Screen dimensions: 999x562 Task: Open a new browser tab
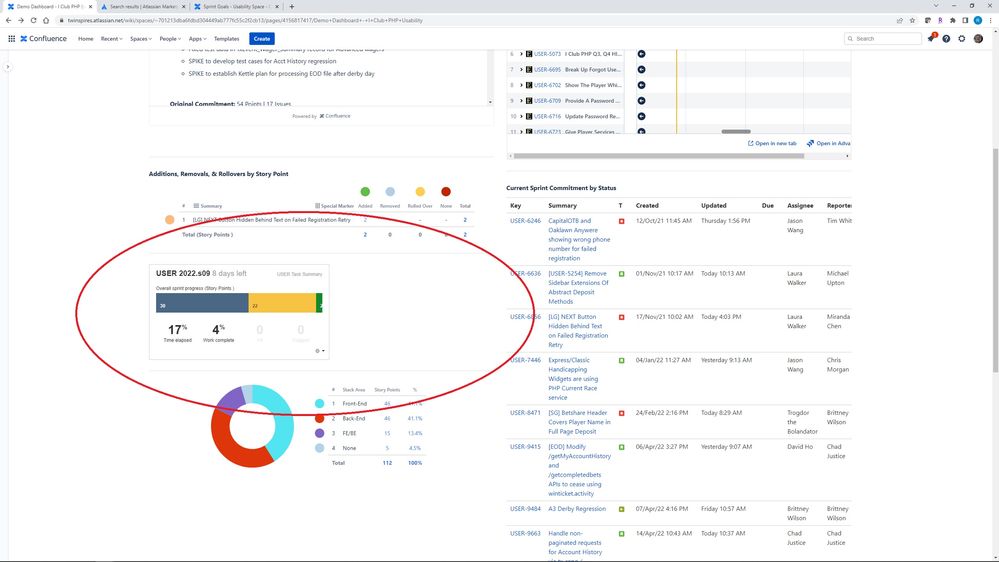292,6
